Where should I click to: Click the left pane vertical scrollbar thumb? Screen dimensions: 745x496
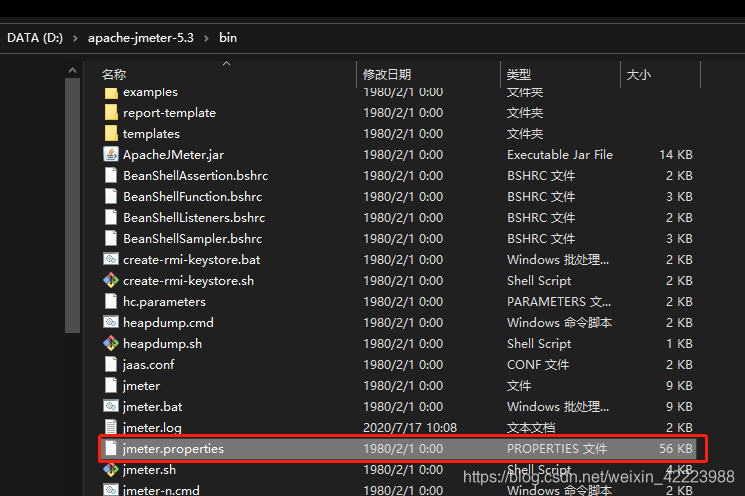pos(72,205)
